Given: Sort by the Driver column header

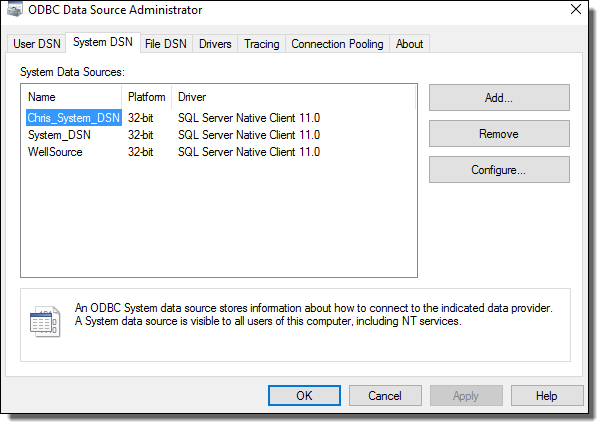Looking at the screenshot, I should point(294,97).
